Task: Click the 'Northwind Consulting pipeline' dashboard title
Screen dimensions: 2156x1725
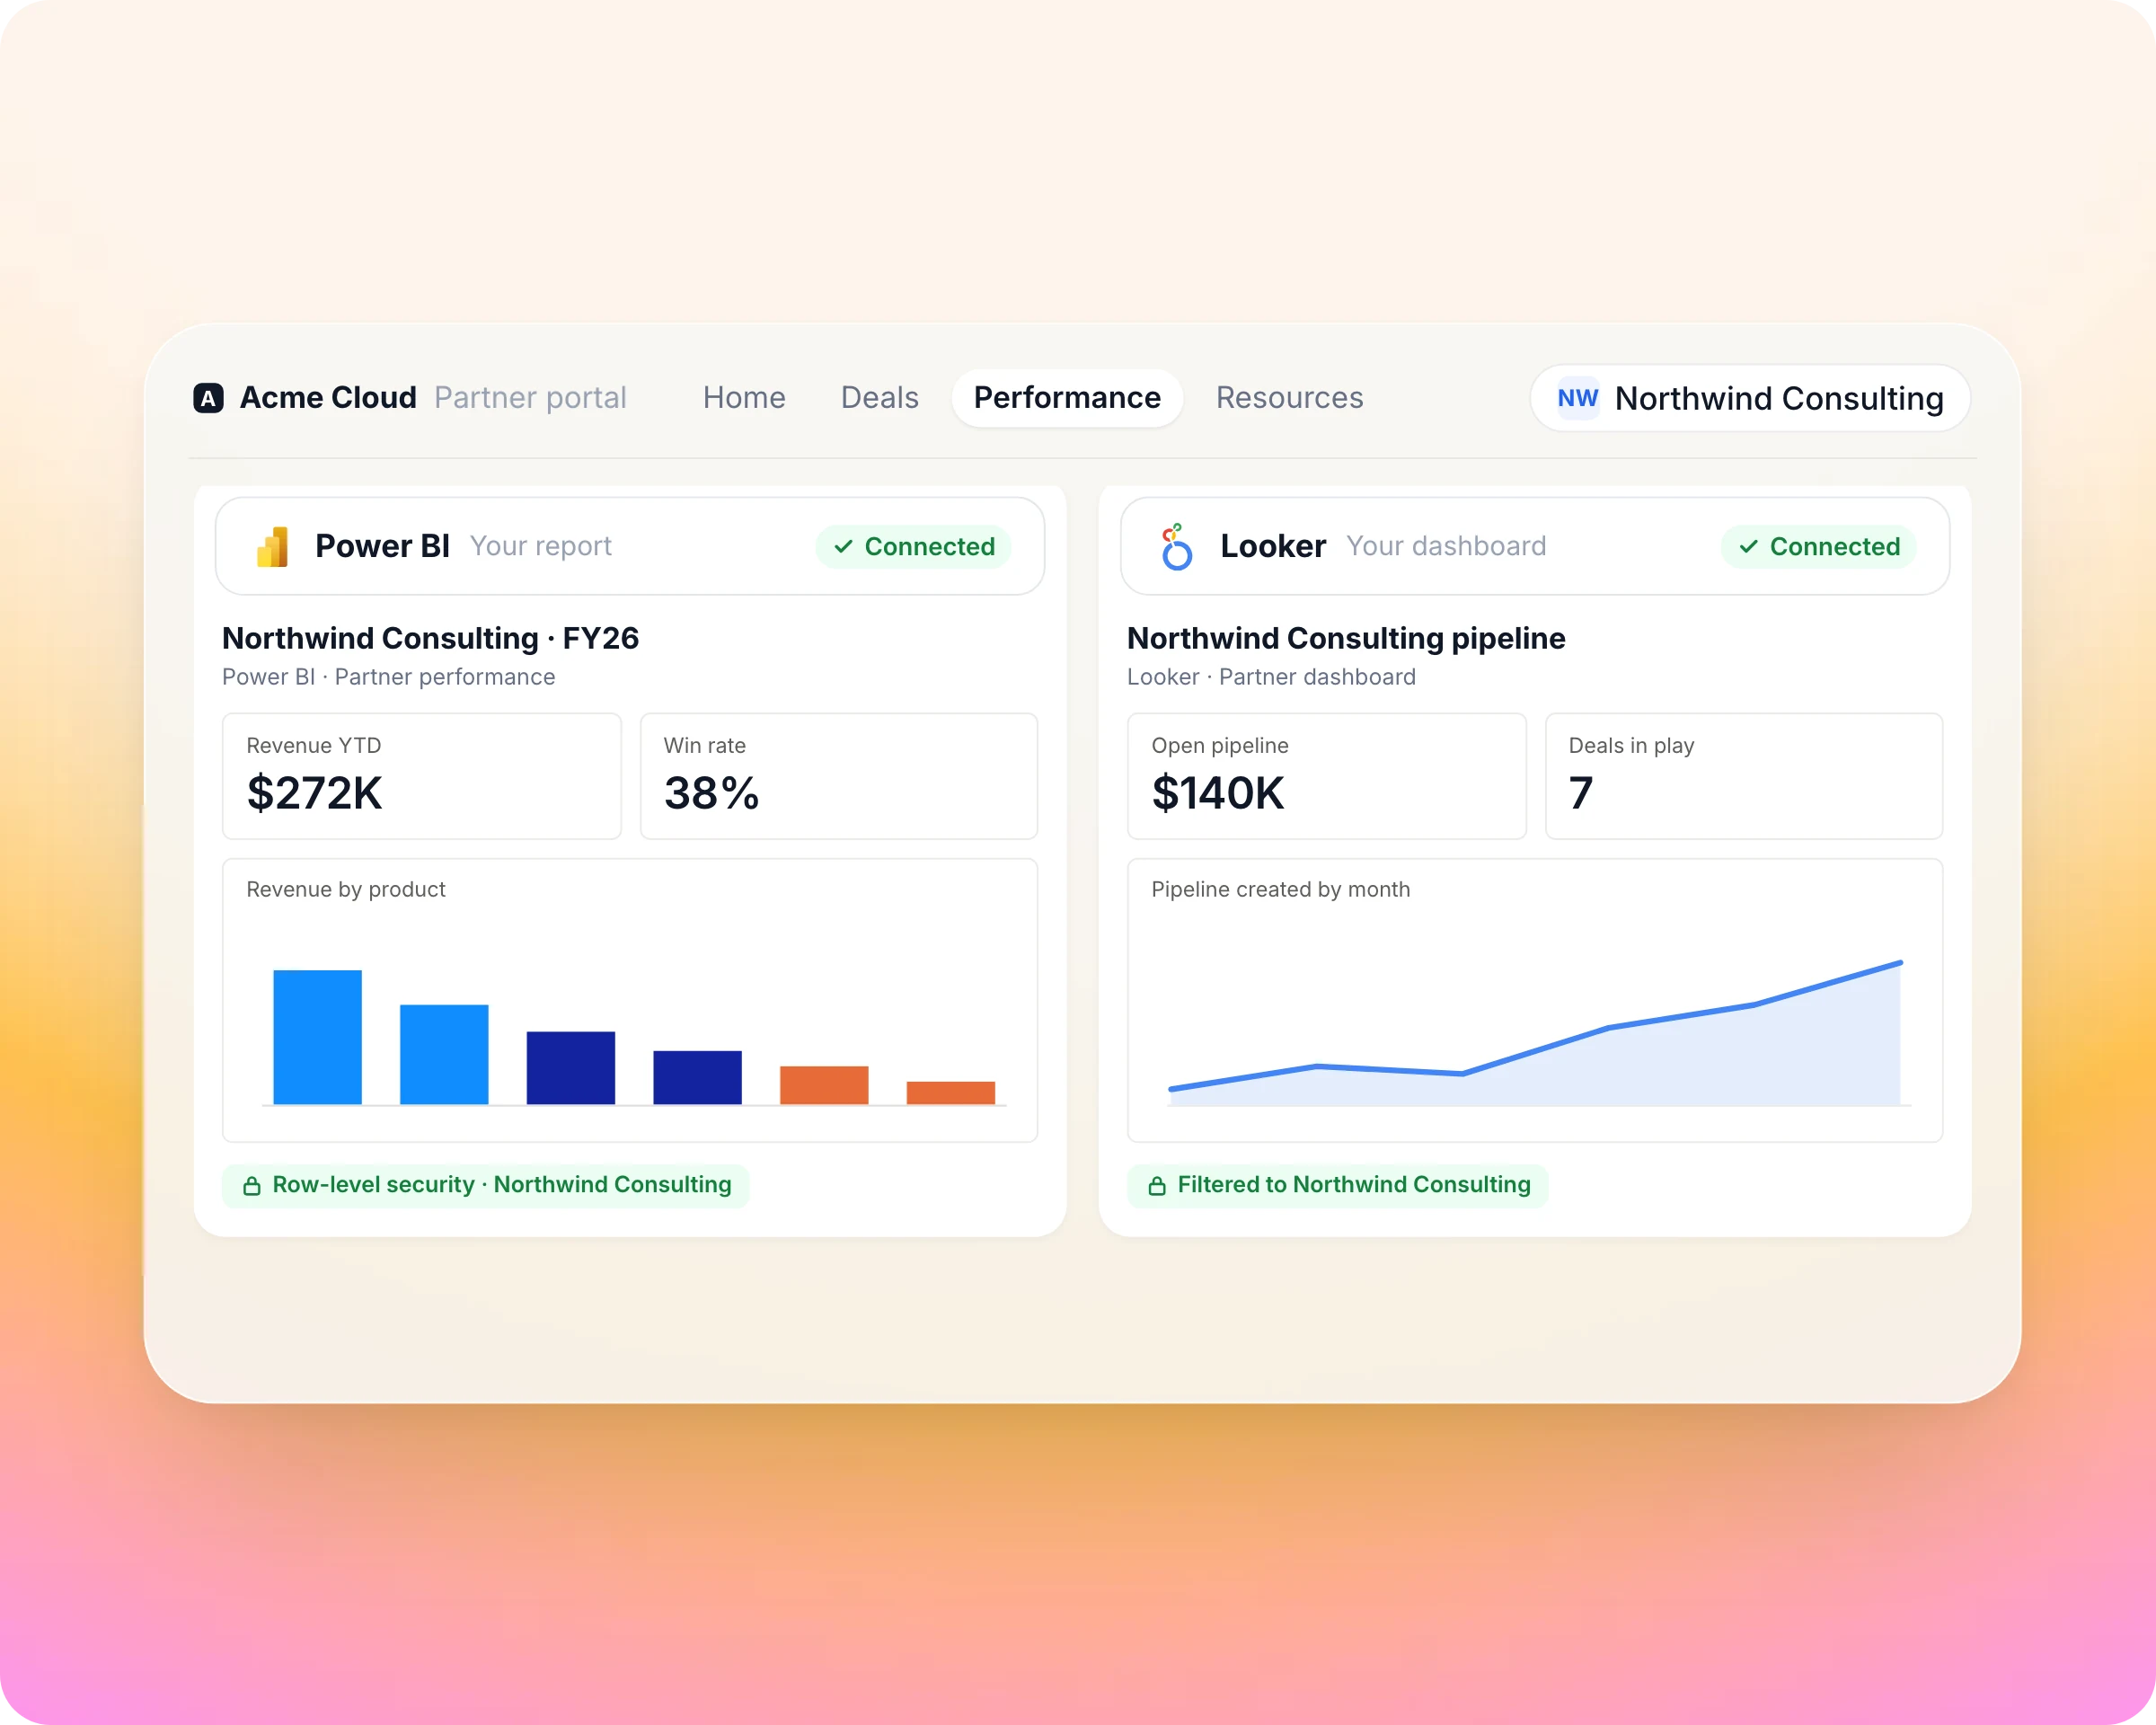Action: point(1346,638)
